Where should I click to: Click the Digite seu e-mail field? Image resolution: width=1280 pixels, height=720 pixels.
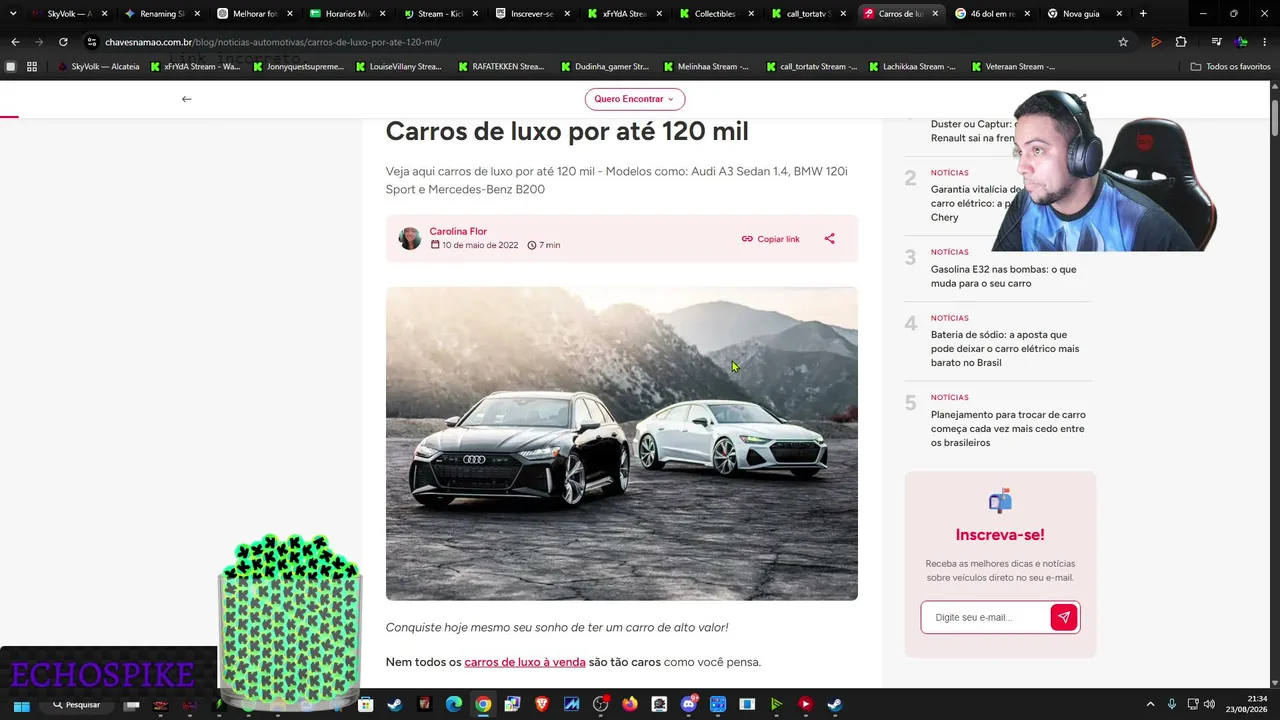coord(986,617)
